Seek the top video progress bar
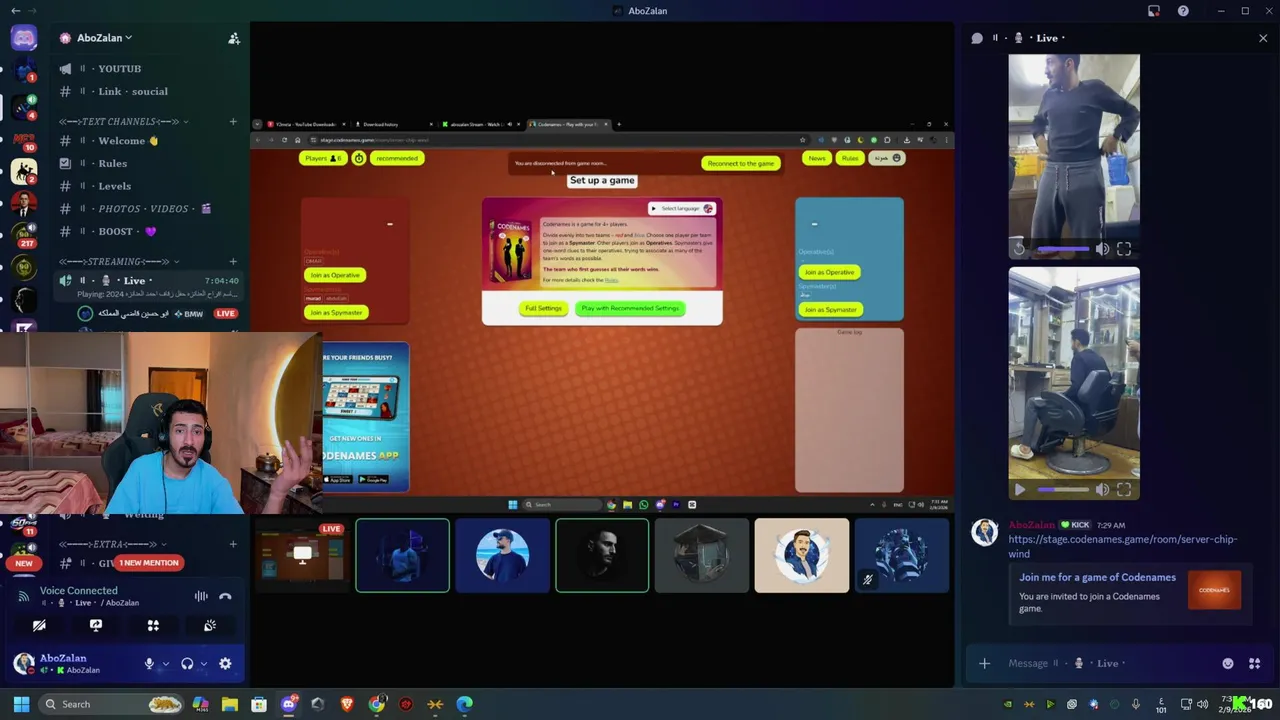This screenshot has width=1280, height=720. point(1062,248)
